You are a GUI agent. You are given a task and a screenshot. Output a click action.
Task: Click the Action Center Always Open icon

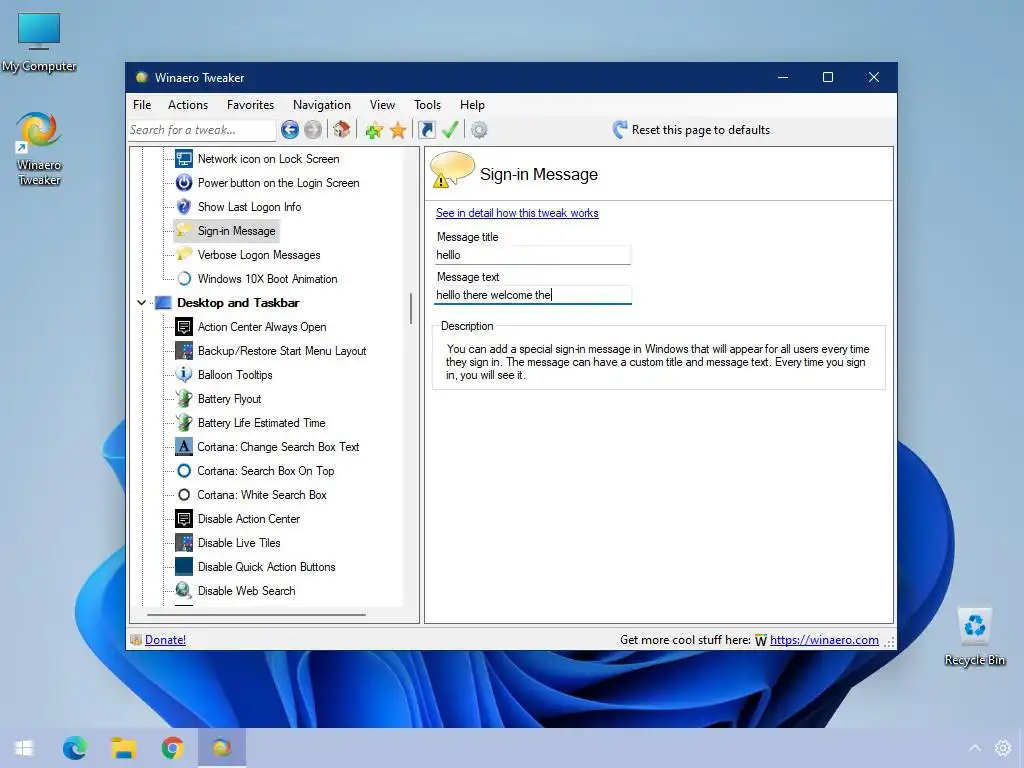click(184, 327)
